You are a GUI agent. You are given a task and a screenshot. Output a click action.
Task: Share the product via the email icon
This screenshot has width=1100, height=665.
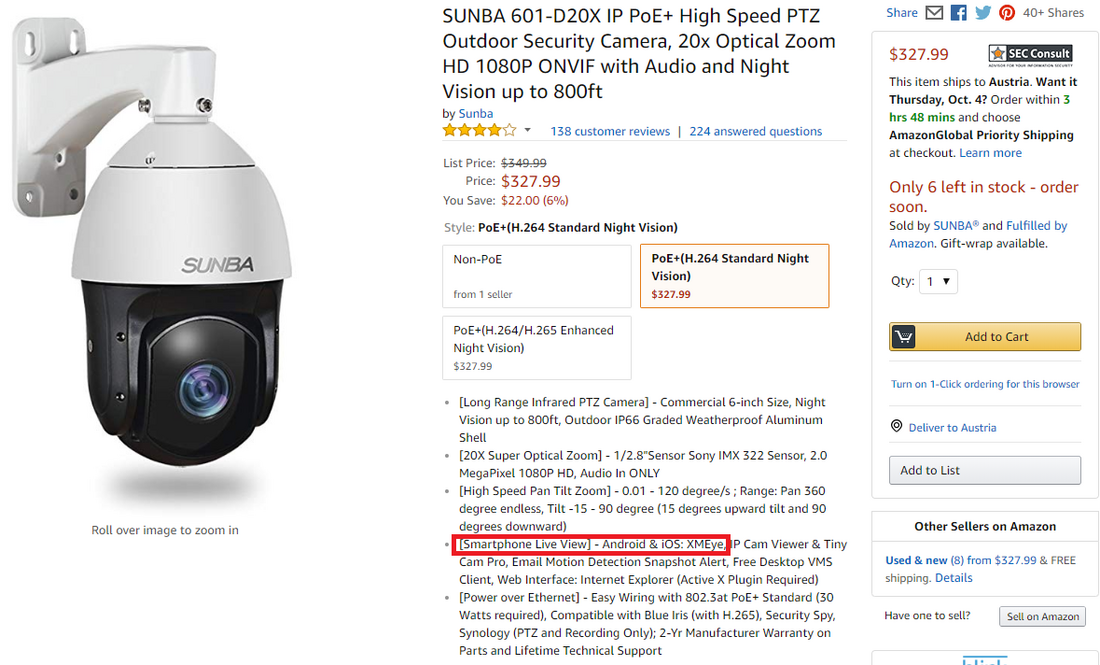[934, 13]
